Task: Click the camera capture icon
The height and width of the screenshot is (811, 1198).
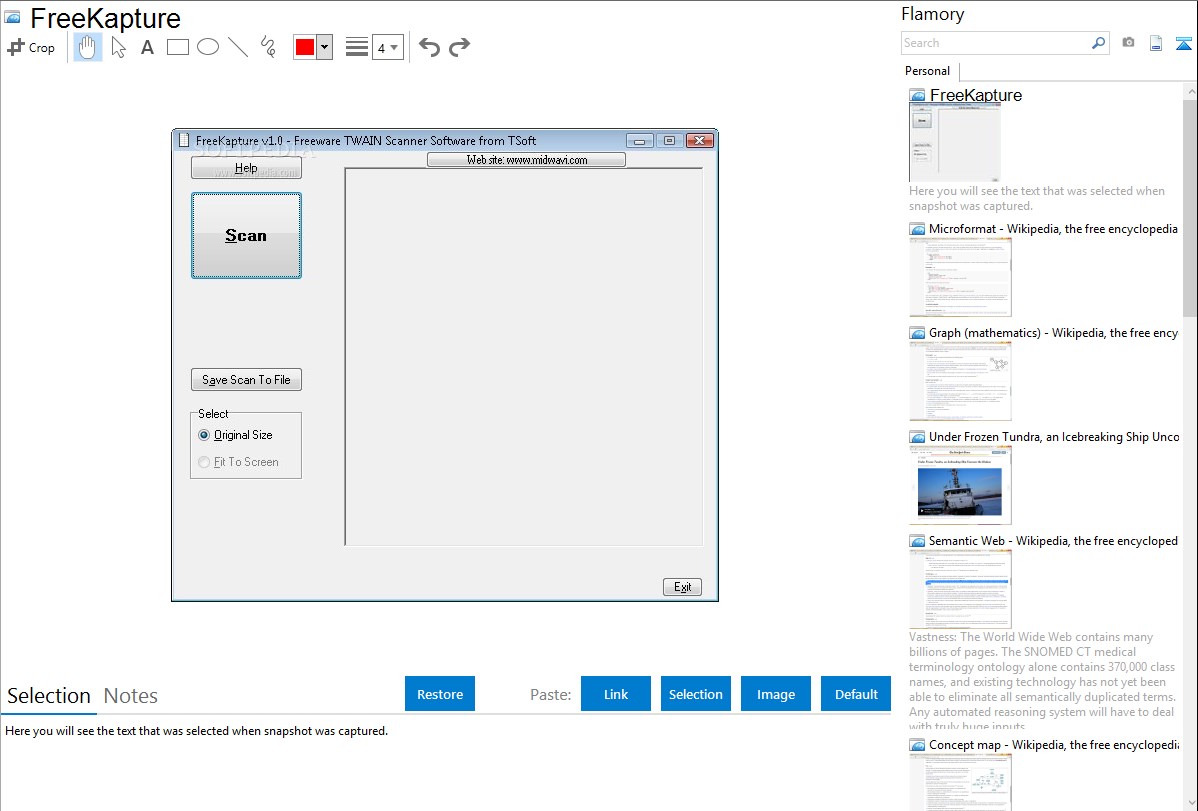Action: [1128, 43]
